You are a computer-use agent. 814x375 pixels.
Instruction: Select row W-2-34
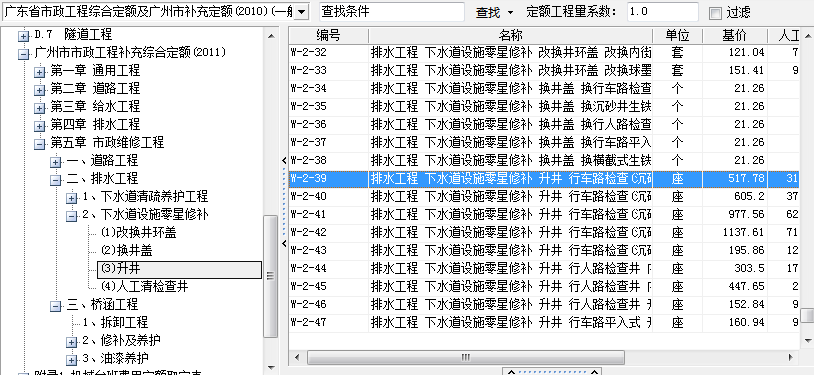[x=544, y=89]
